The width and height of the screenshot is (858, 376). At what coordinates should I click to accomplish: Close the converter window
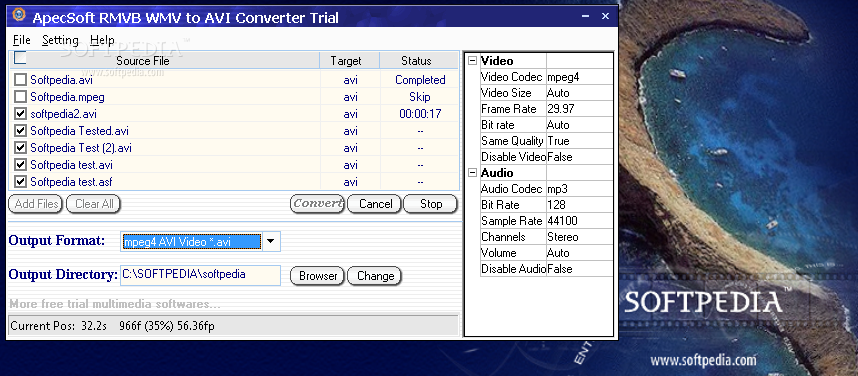(605, 16)
